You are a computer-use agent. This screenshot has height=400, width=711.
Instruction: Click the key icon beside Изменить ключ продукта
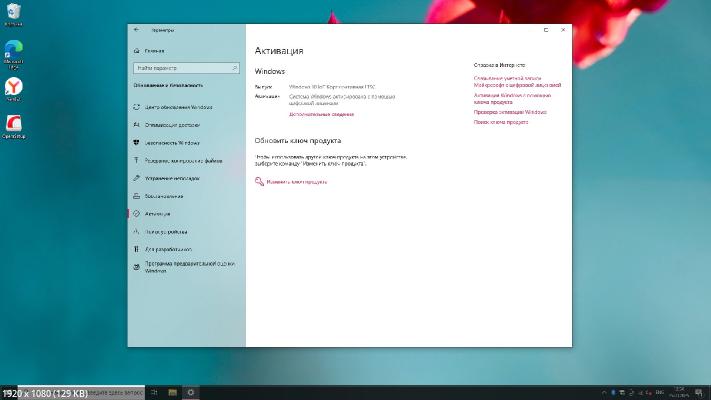pos(259,182)
